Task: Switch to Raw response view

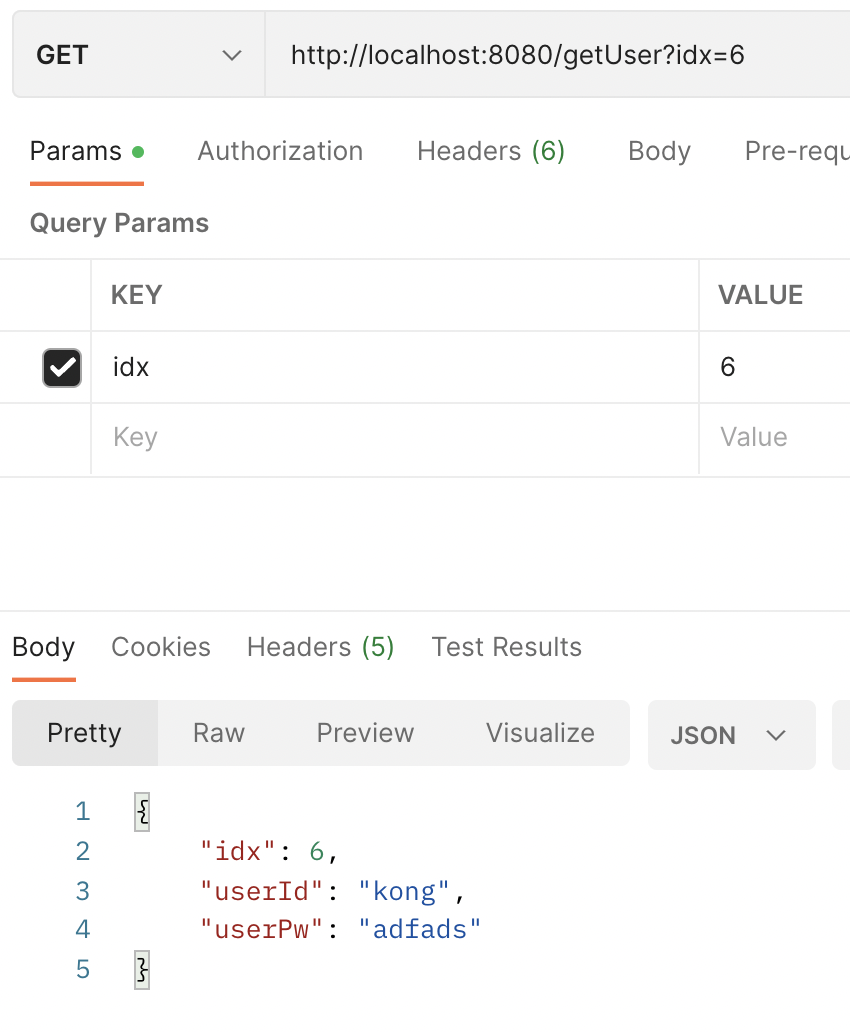Action: click(219, 733)
